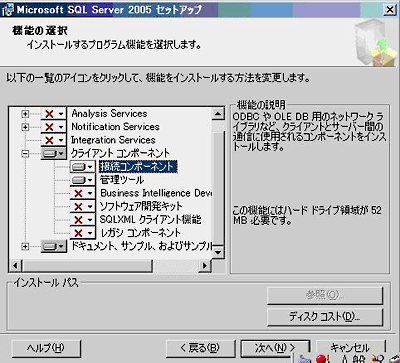Select Notification Services feature label

pyautogui.click(x=115, y=127)
